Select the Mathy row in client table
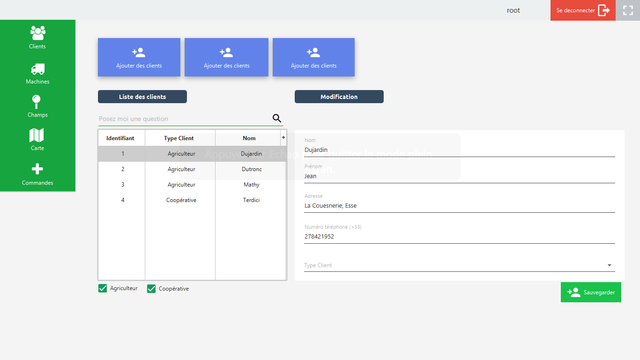The width and height of the screenshot is (640, 360). (x=192, y=184)
